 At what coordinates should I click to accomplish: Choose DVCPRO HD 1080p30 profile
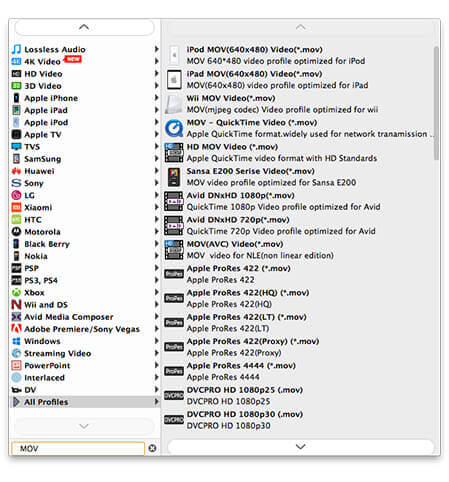(x=298, y=420)
